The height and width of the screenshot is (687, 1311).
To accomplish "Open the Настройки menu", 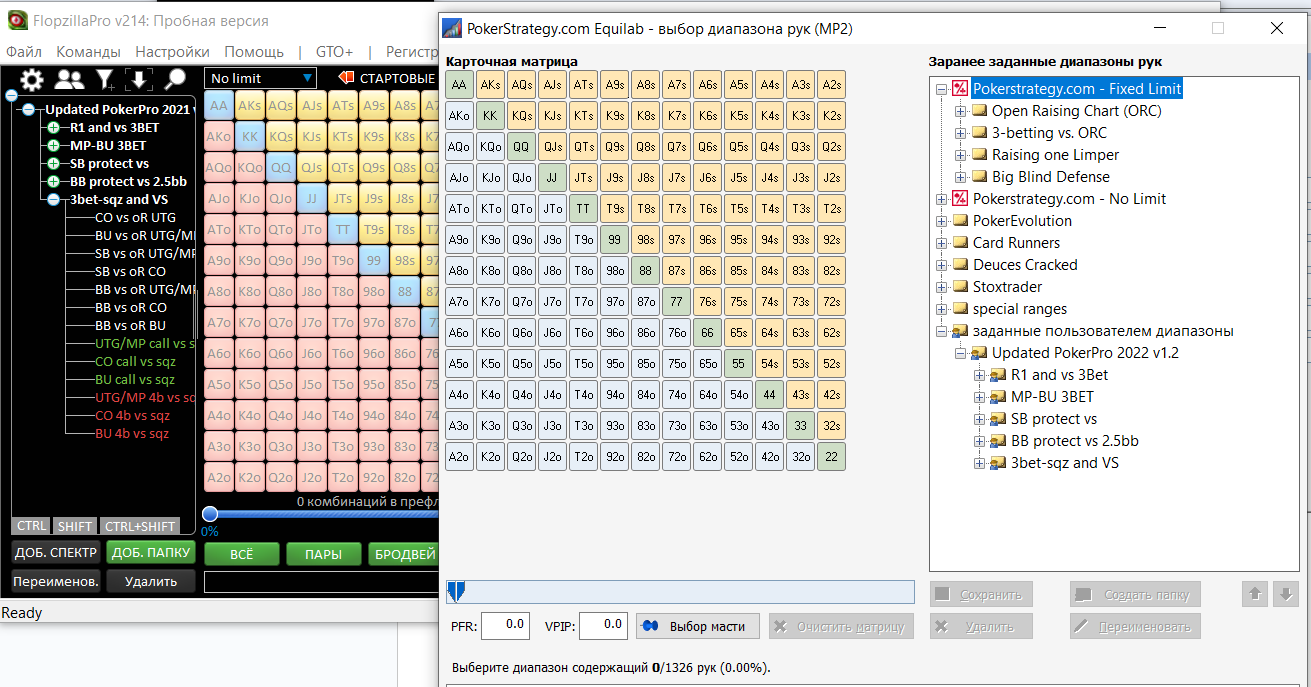I will click(172, 52).
